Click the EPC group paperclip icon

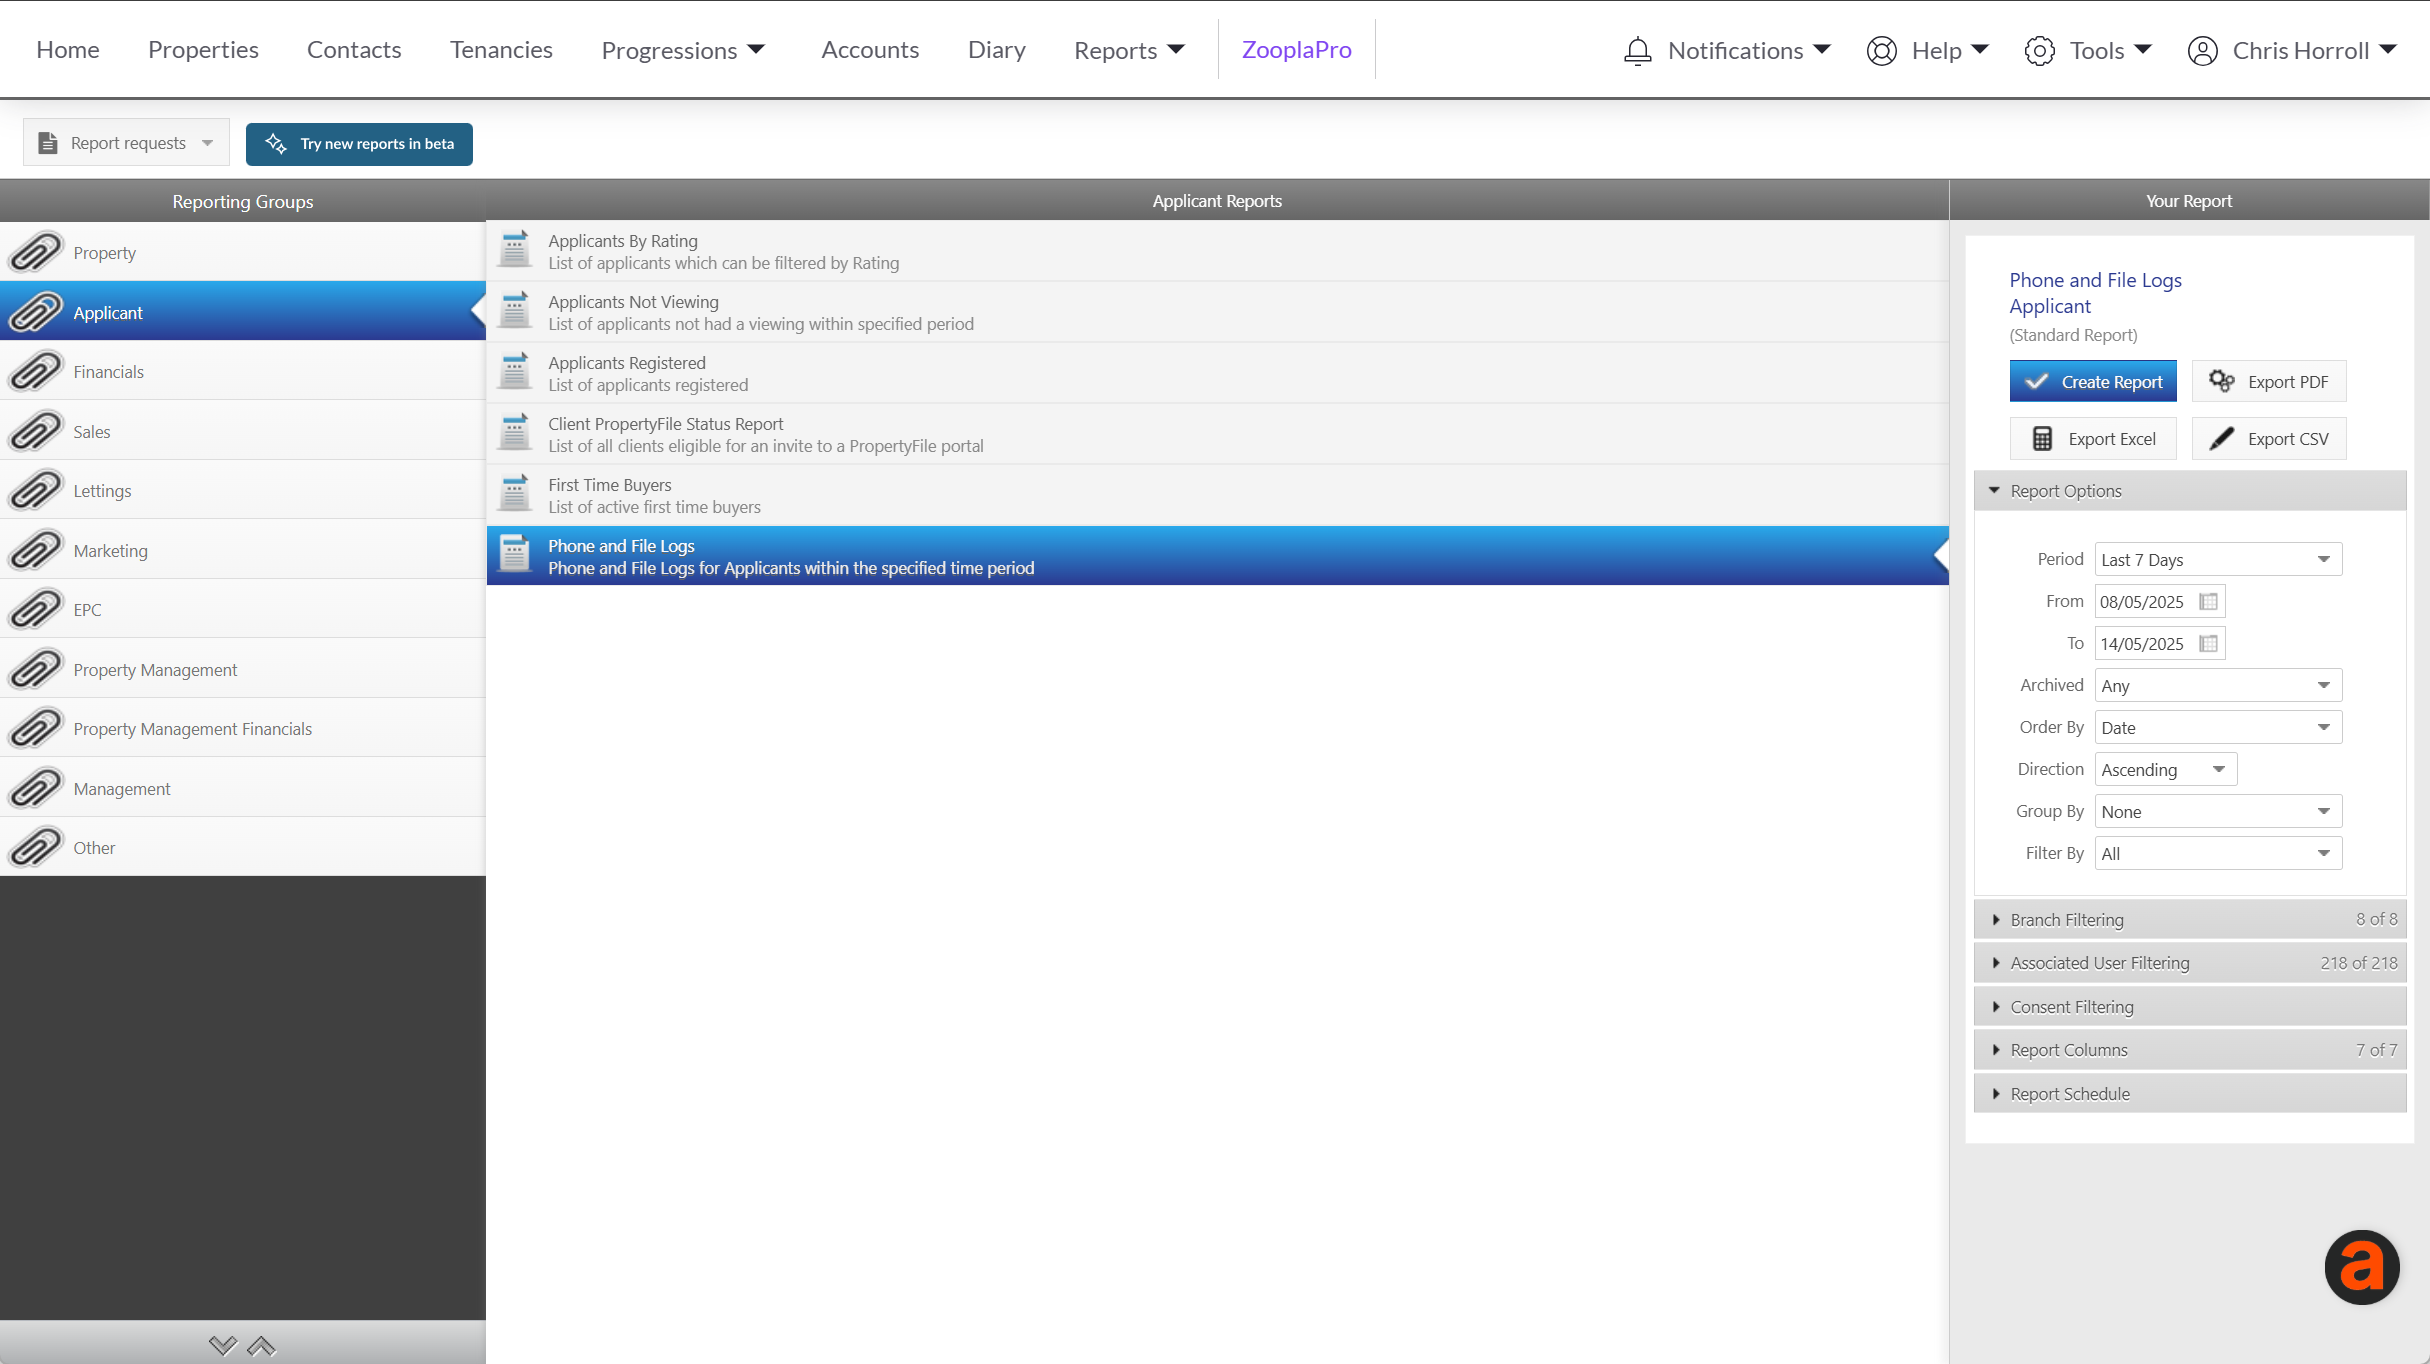point(36,609)
